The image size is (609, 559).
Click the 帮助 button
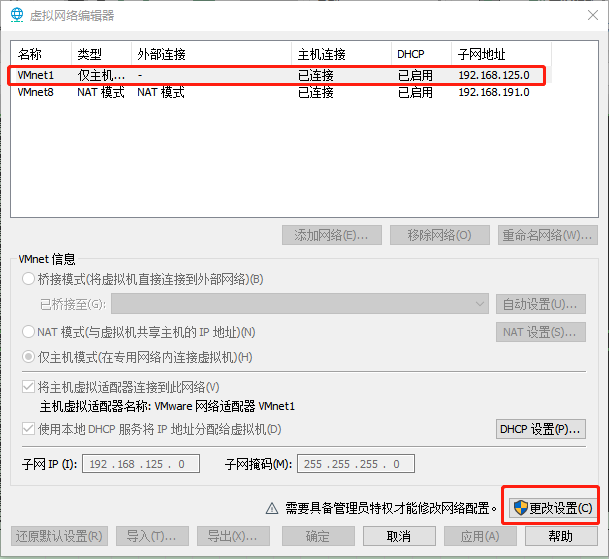click(561, 536)
